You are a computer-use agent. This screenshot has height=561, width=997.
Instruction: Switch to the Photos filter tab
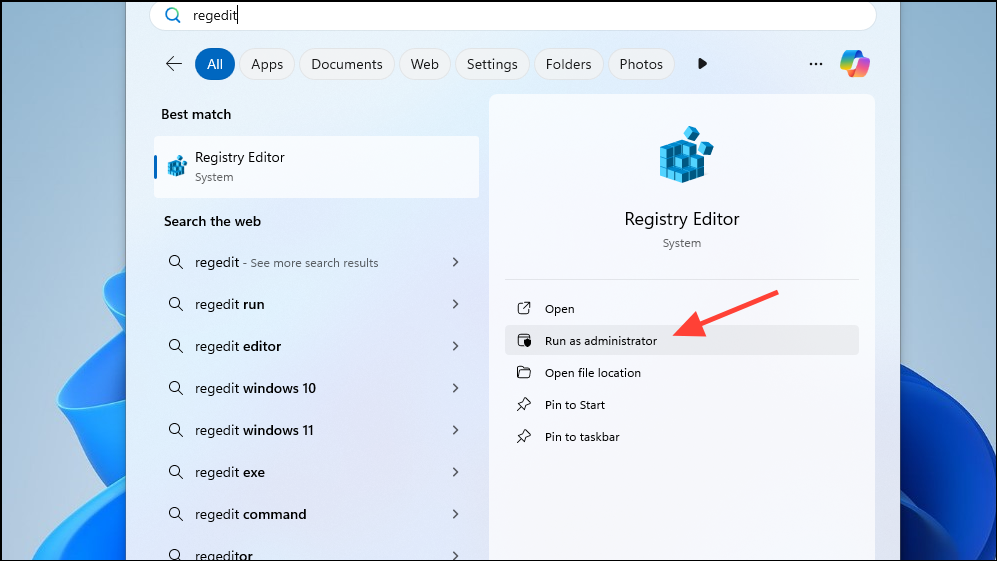point(641,64)
